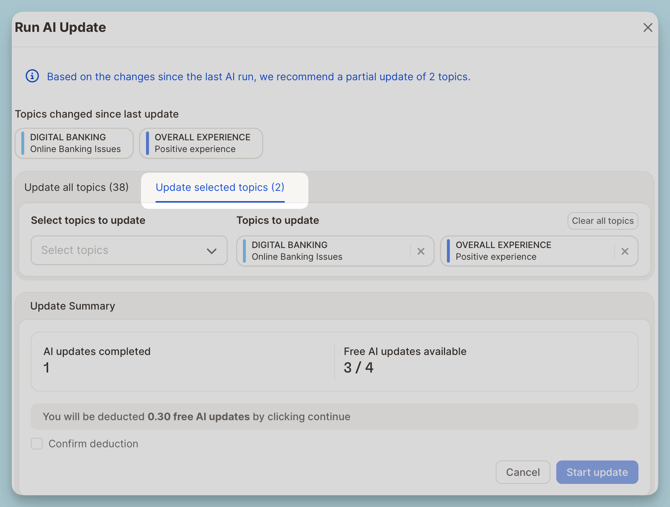Switch to Update all topics (38) tab
The width and height of the screenshot is (670, 507).
tap(77, 187)
